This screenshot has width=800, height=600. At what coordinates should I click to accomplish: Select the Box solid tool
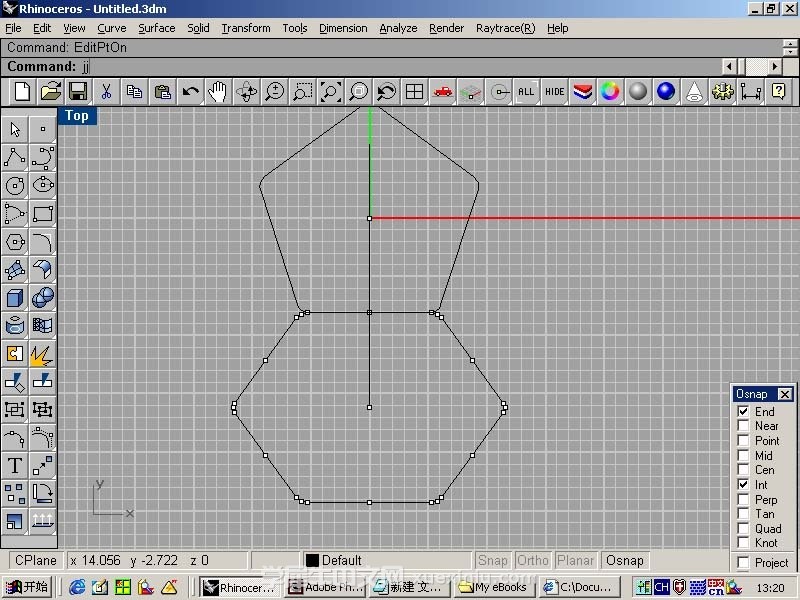pyautogui.click(x=15, y=297)
